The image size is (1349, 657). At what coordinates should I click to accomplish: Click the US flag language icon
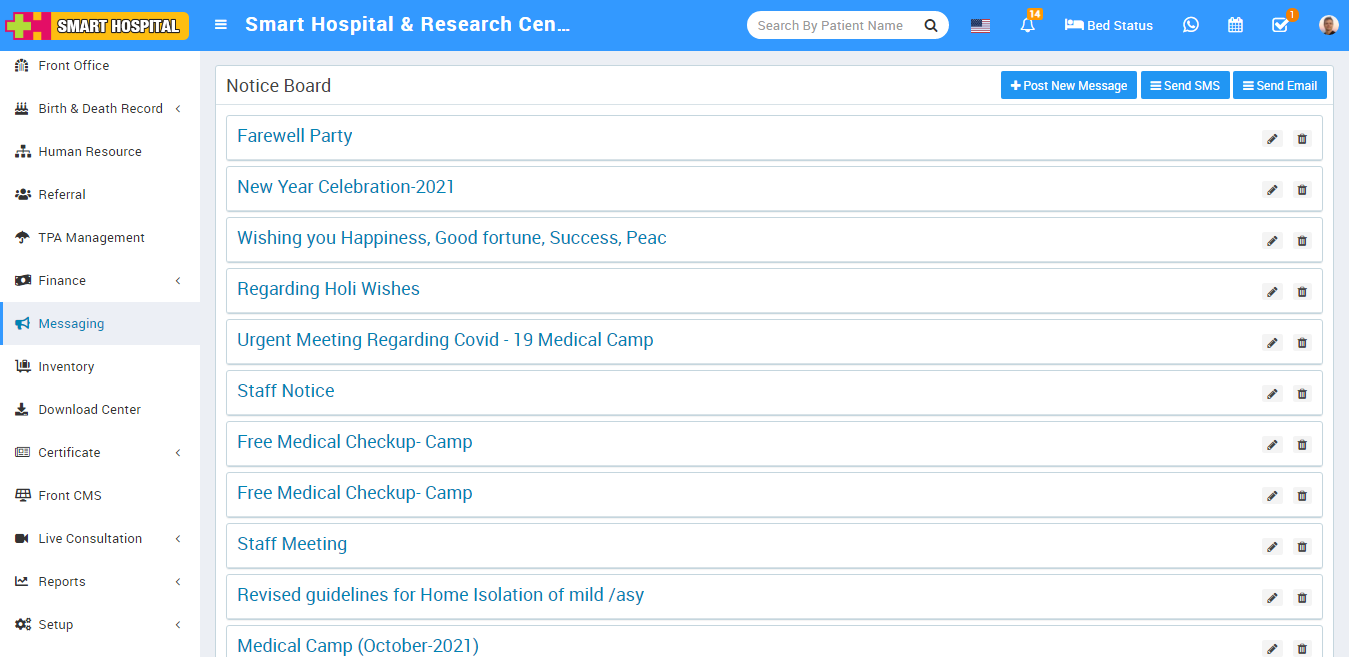point(980,26)
